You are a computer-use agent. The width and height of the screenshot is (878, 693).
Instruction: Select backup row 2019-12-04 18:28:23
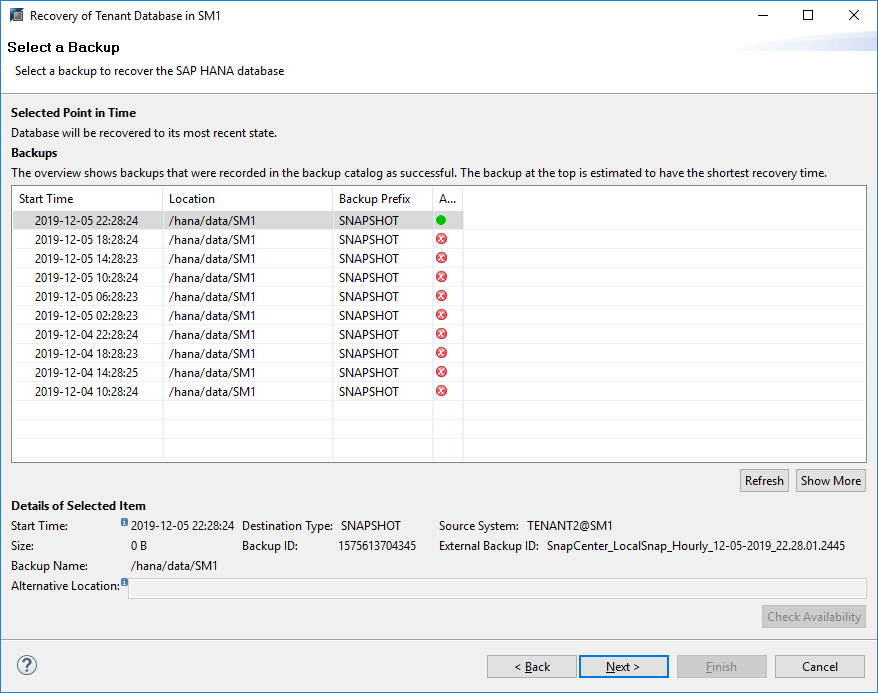pyautogui.click(x=238, y=354)
